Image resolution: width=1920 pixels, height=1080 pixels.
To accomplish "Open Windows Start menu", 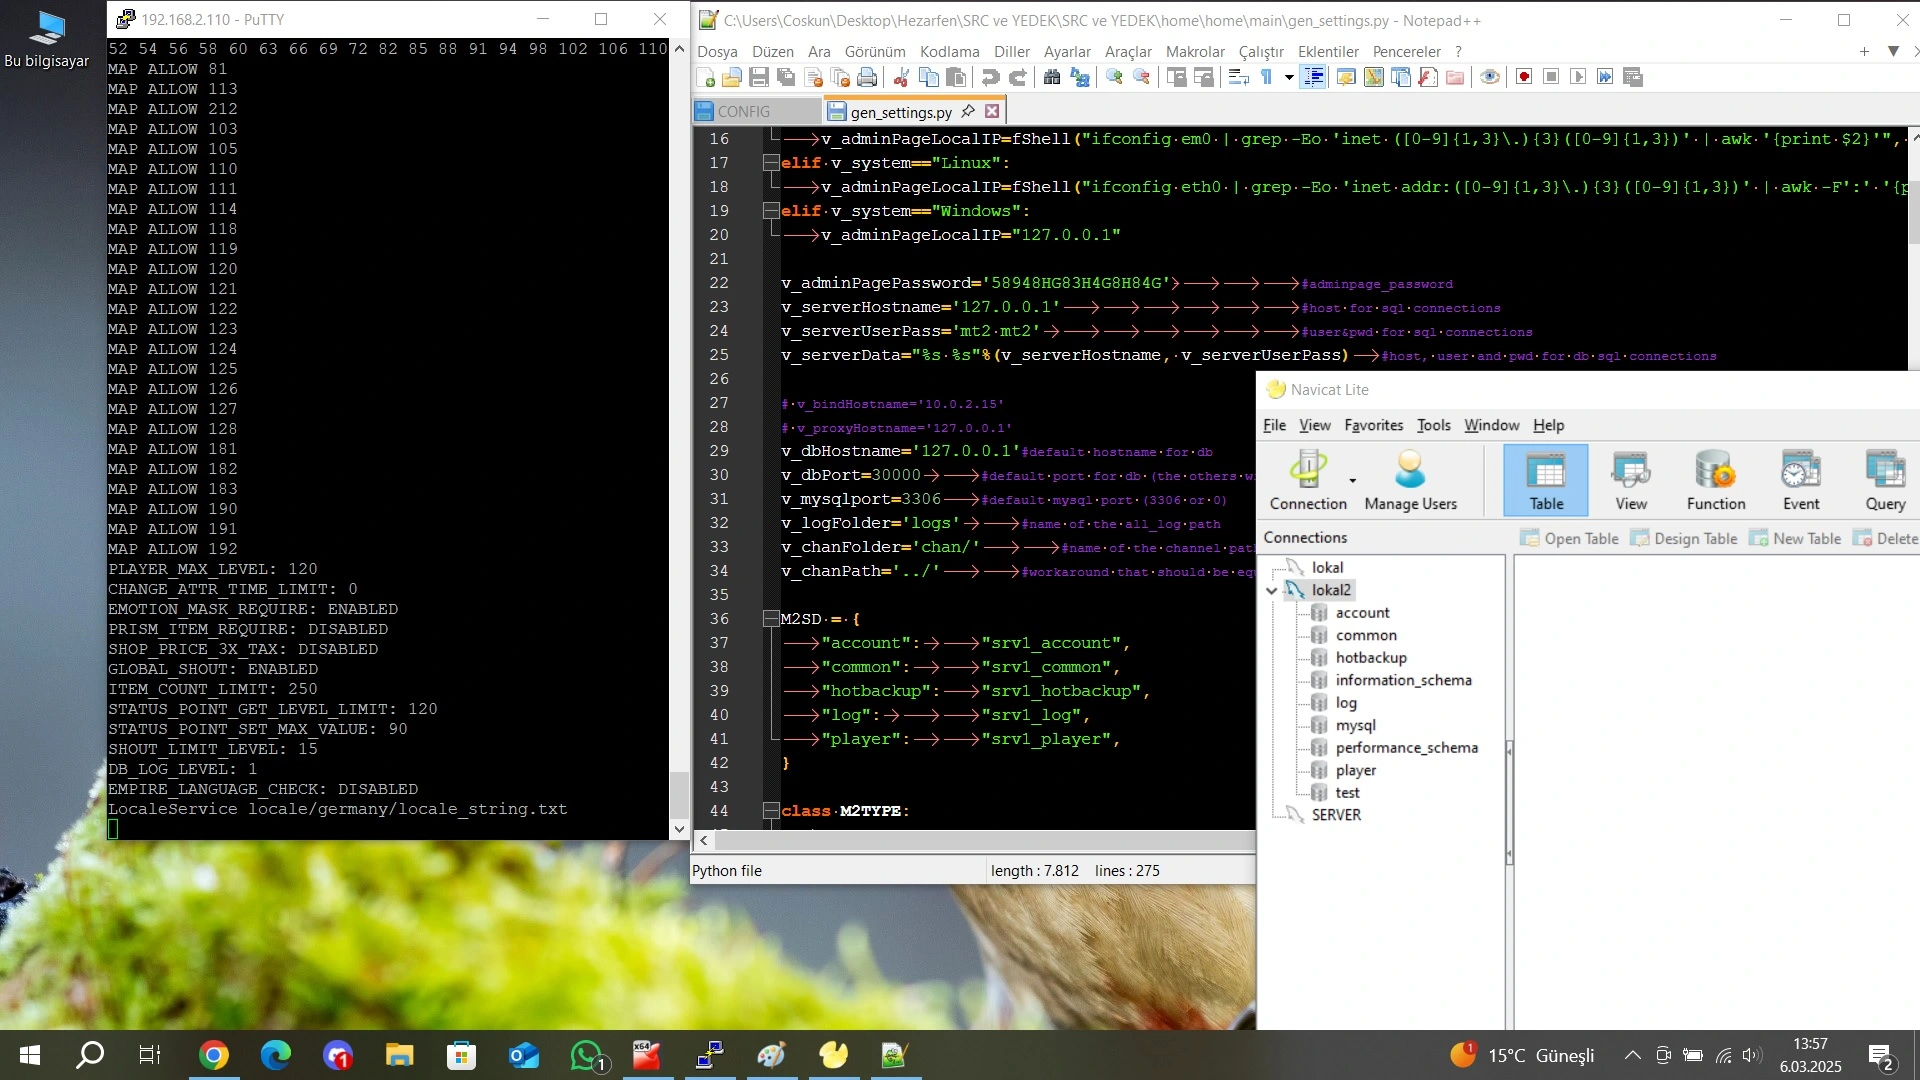I will click(29, 1055).
